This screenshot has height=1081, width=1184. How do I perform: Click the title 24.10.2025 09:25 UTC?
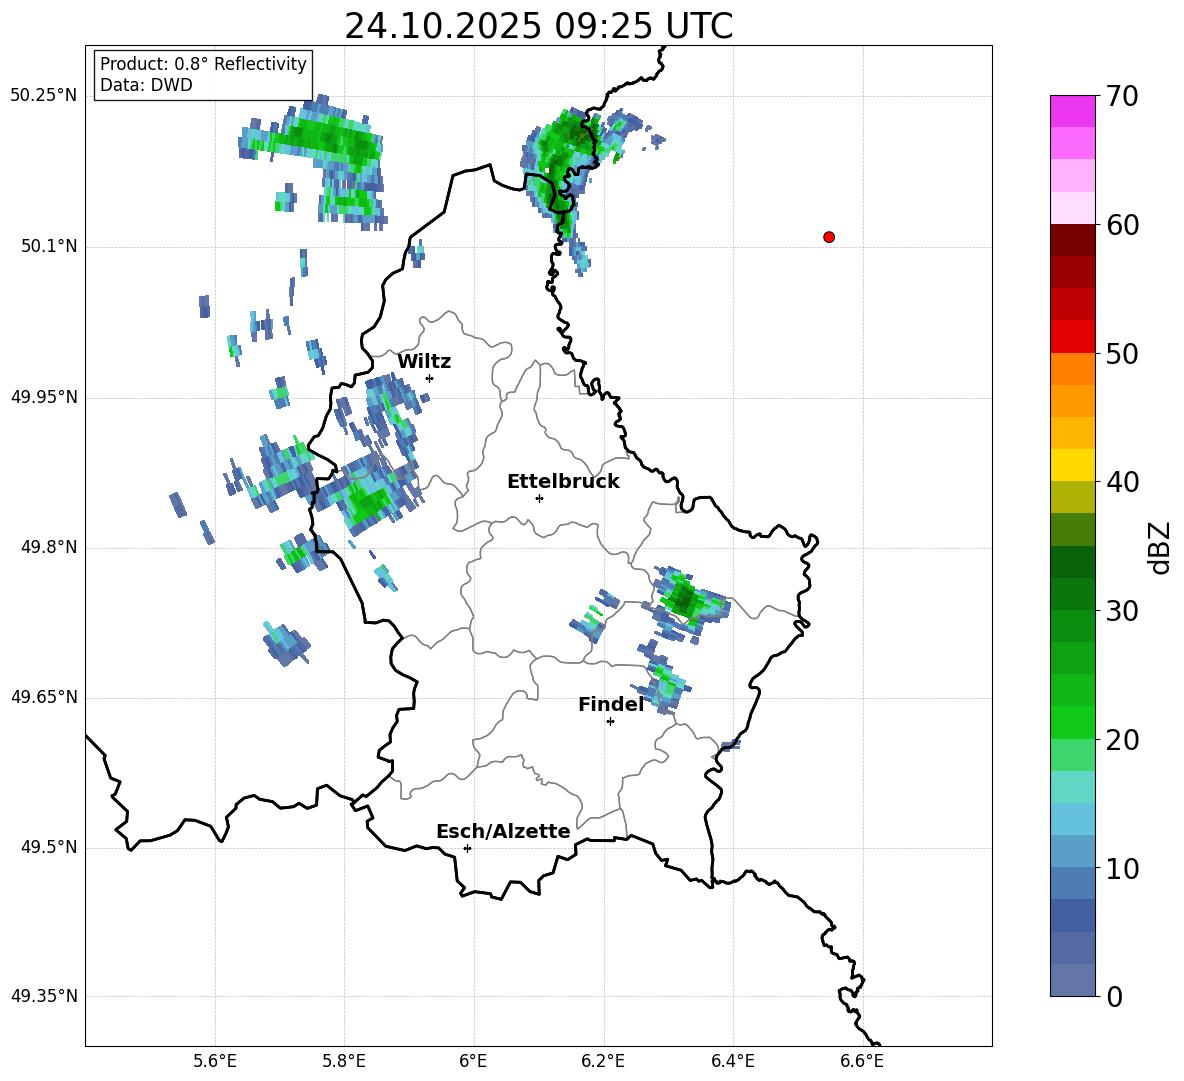point(538,26)
